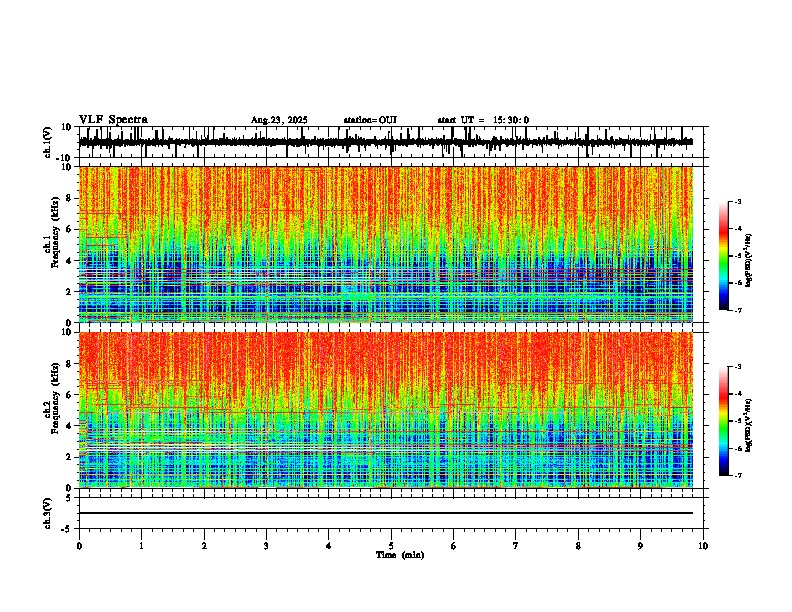Select the date text "Aug.23, 2025"
Screen dimensions: 792x612
coord(279,120)
